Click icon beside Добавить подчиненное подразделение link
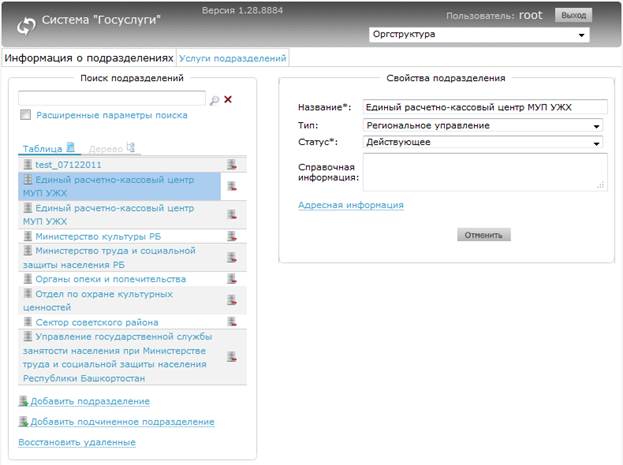623x465 pixels. click(23, 422)
